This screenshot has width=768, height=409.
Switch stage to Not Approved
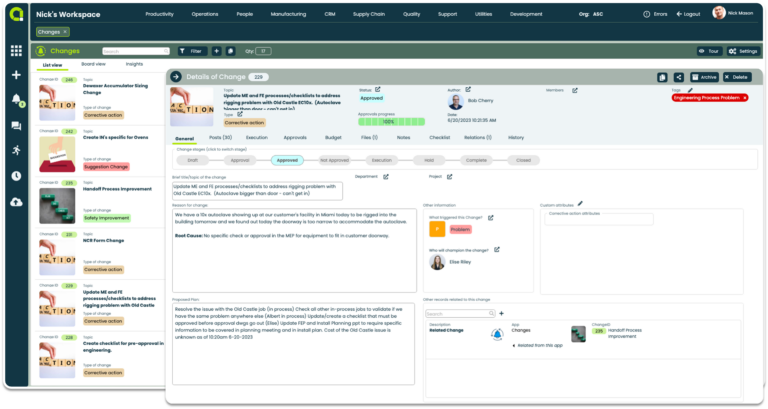[x=335, y=160]
